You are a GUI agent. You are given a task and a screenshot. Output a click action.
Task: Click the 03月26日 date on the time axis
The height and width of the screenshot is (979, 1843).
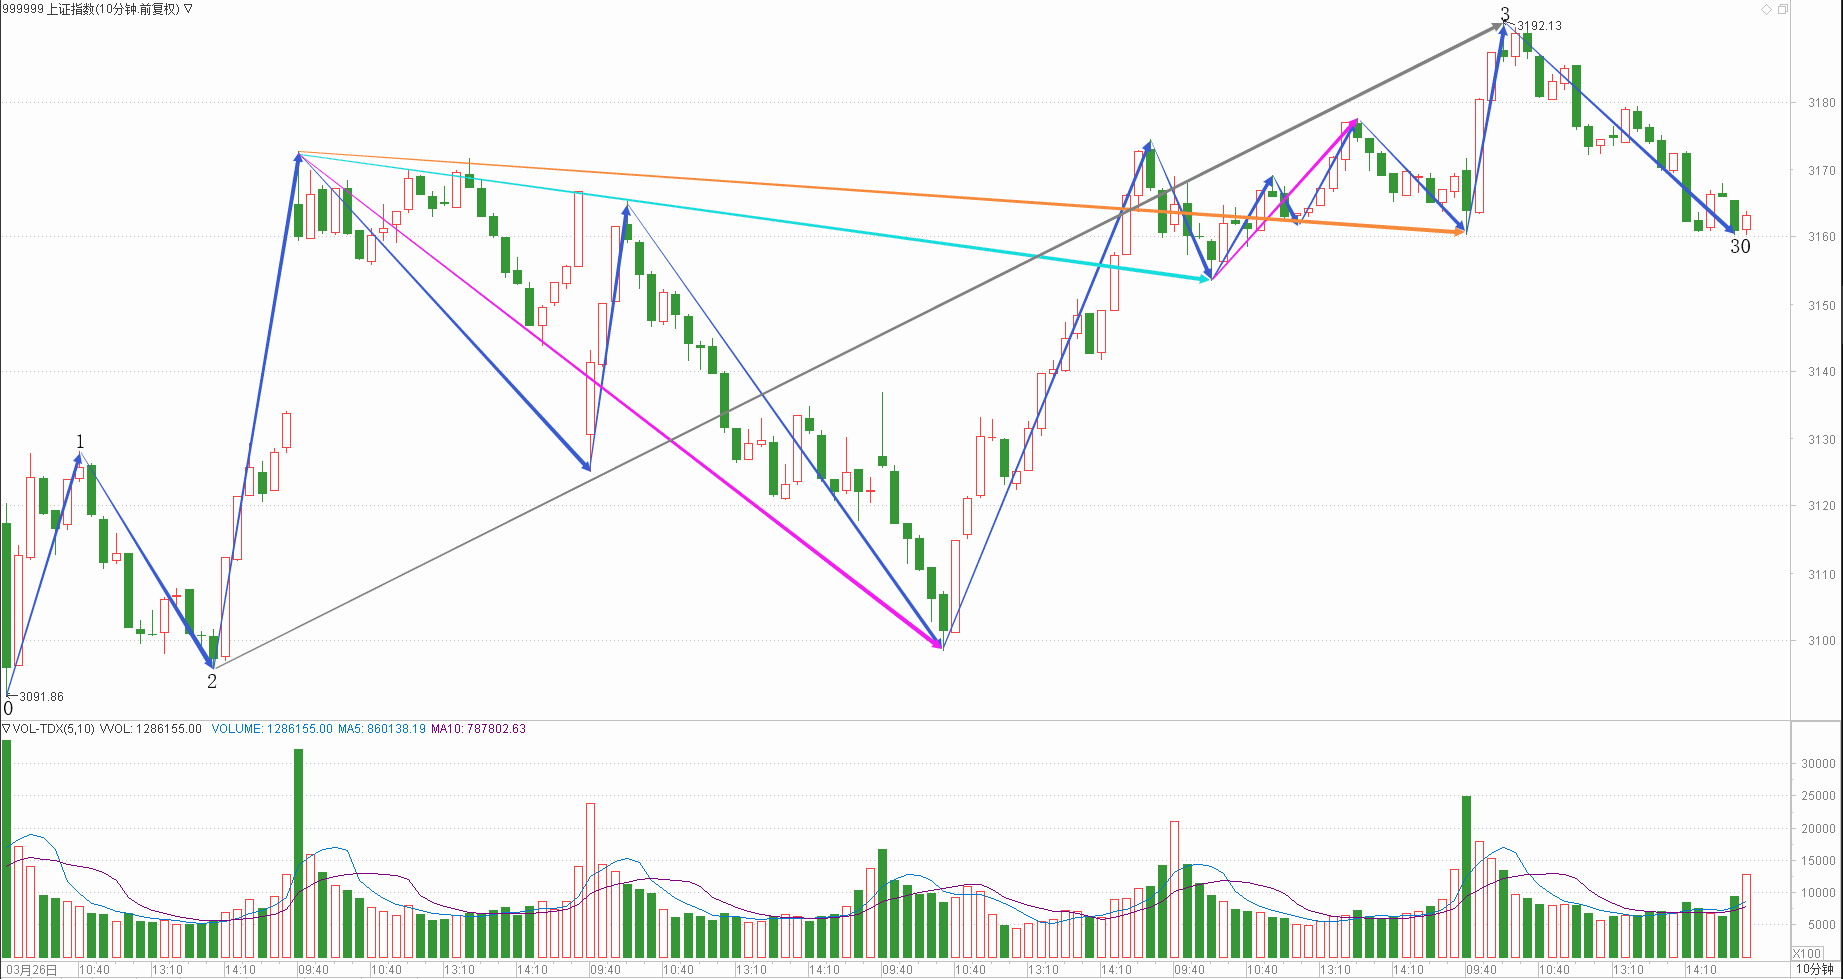pyautogui.click(x=32, y=970)
